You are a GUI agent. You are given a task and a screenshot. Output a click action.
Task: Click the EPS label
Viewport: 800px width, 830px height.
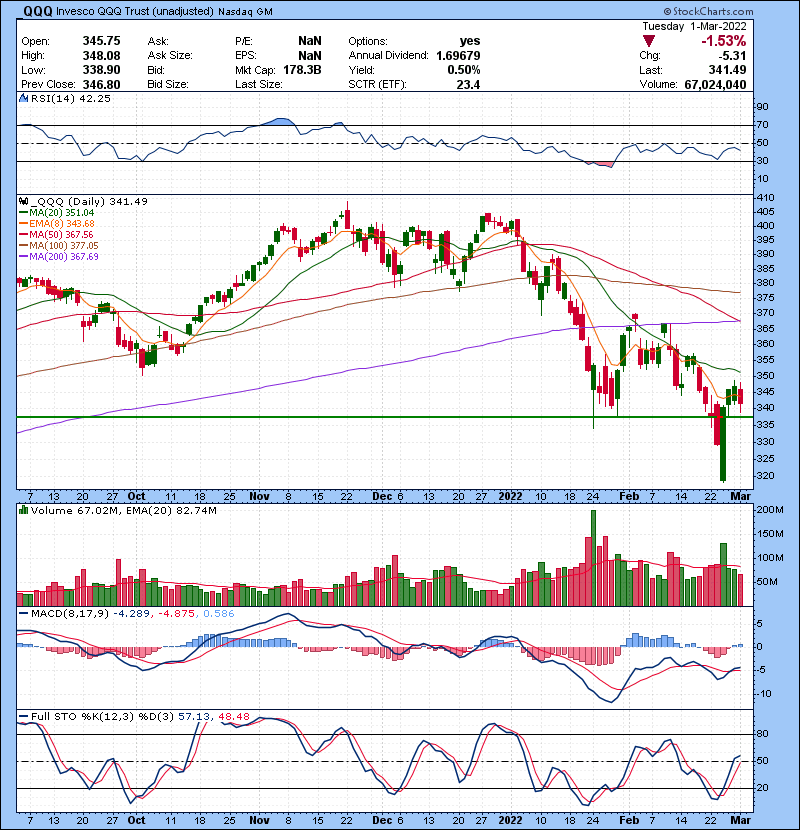pos(246,56)
